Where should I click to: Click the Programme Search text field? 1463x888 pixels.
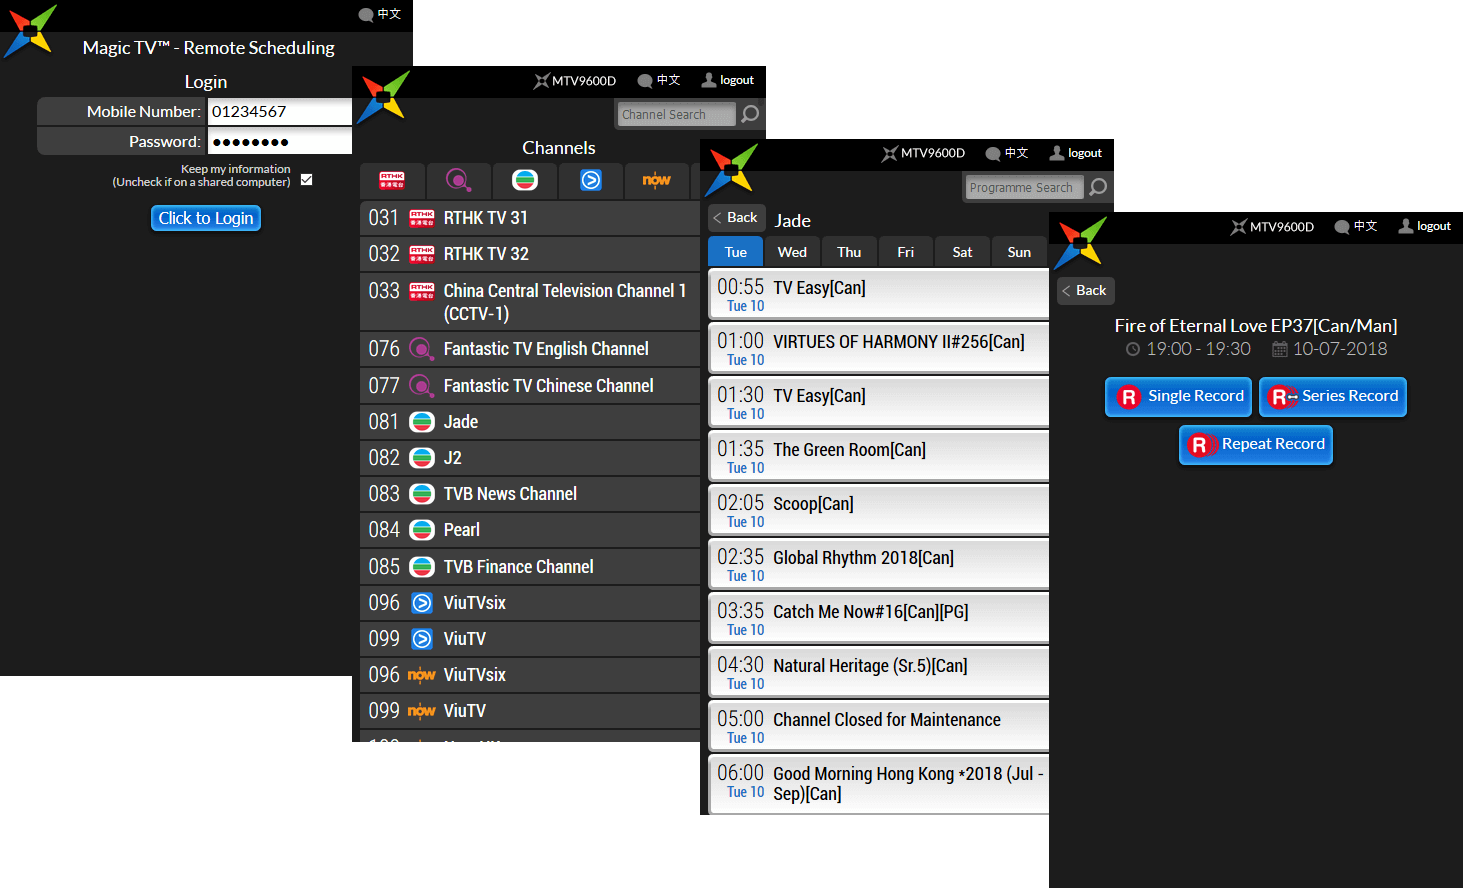tap(1024, 187)
